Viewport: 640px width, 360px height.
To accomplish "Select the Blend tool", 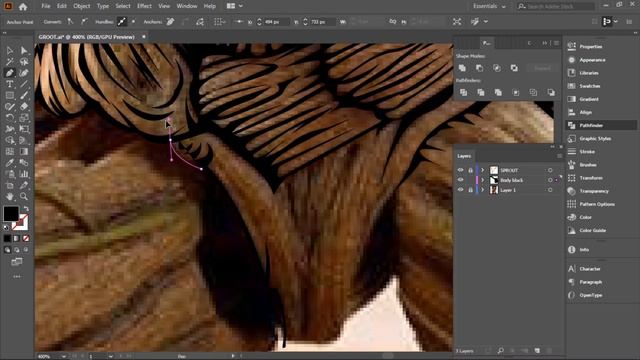I will click(x=24, y=163).
